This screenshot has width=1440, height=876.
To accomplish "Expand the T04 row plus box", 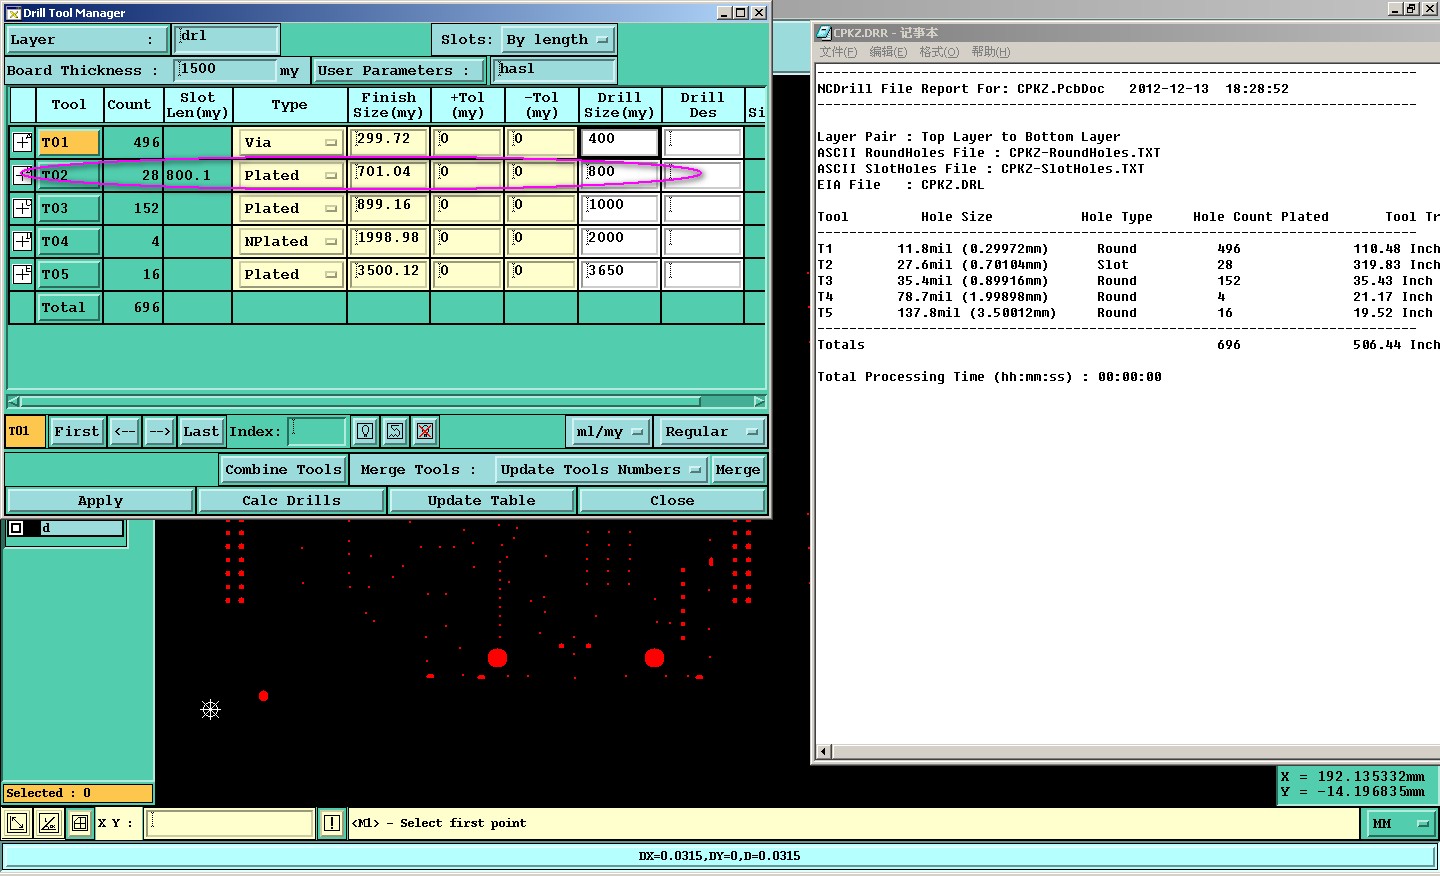I will coord(22,241).
